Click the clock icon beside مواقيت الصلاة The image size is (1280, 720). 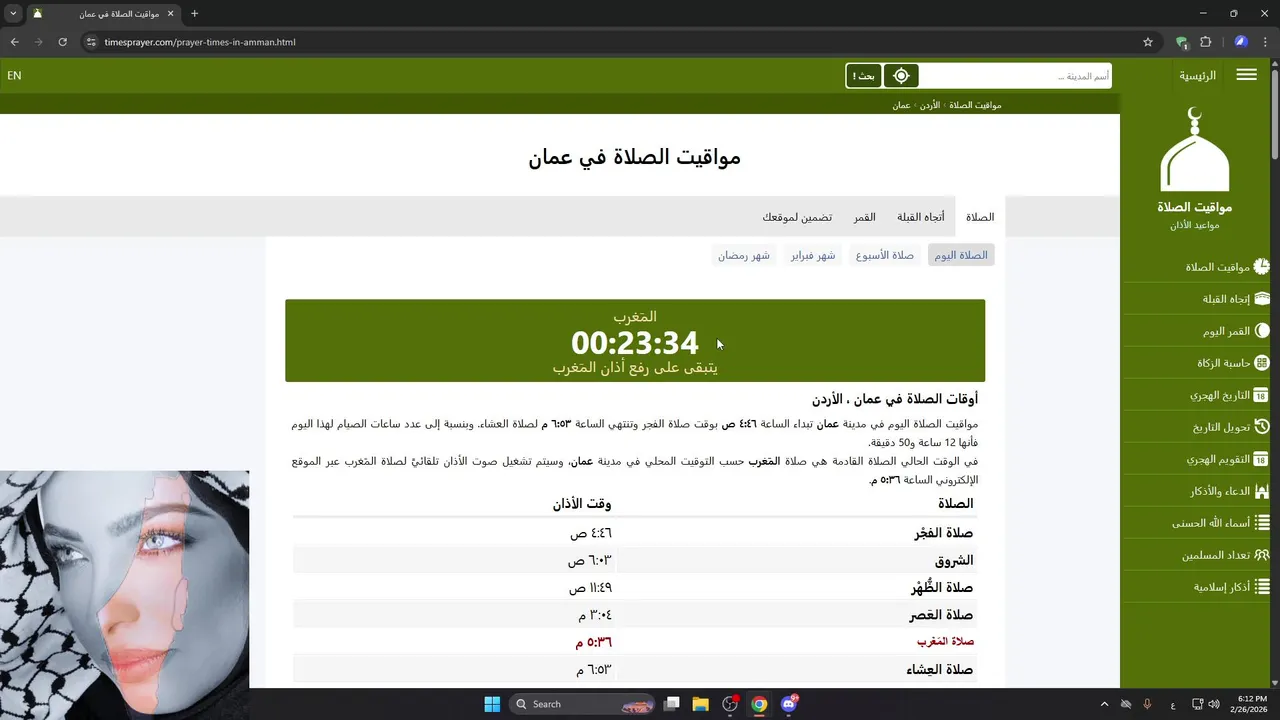pos(1262,267)
